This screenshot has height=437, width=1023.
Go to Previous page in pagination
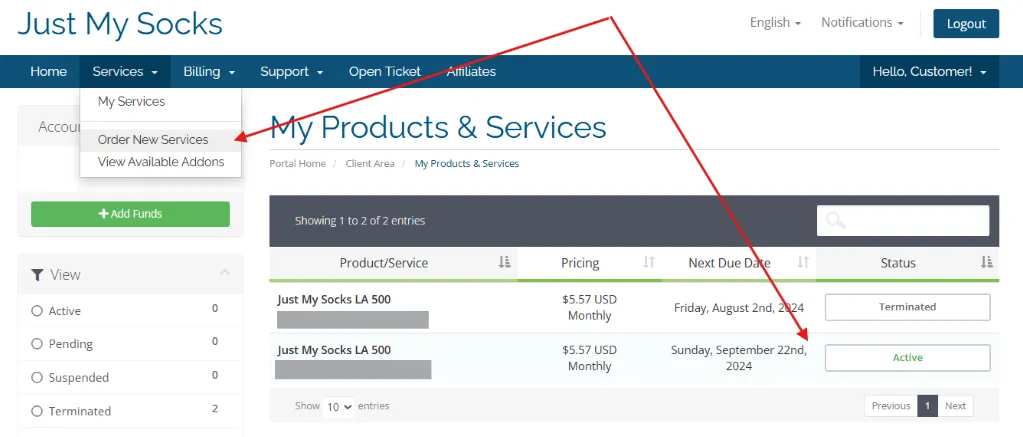[x=891, y=406]
